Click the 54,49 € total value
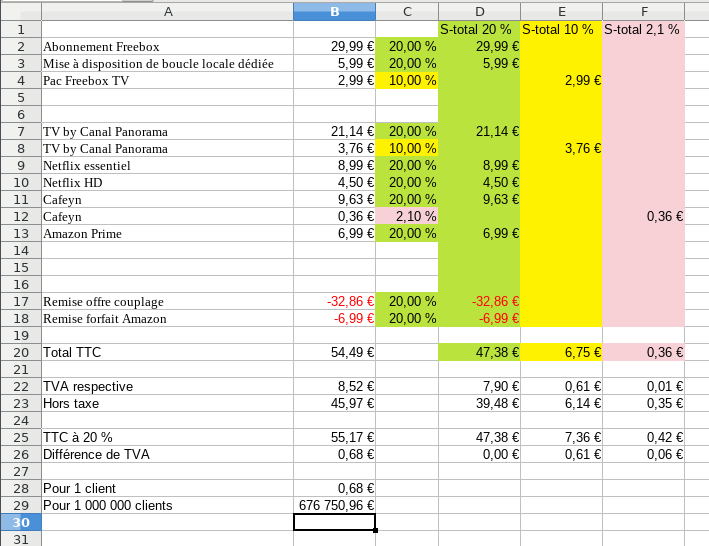 (334, 353)
